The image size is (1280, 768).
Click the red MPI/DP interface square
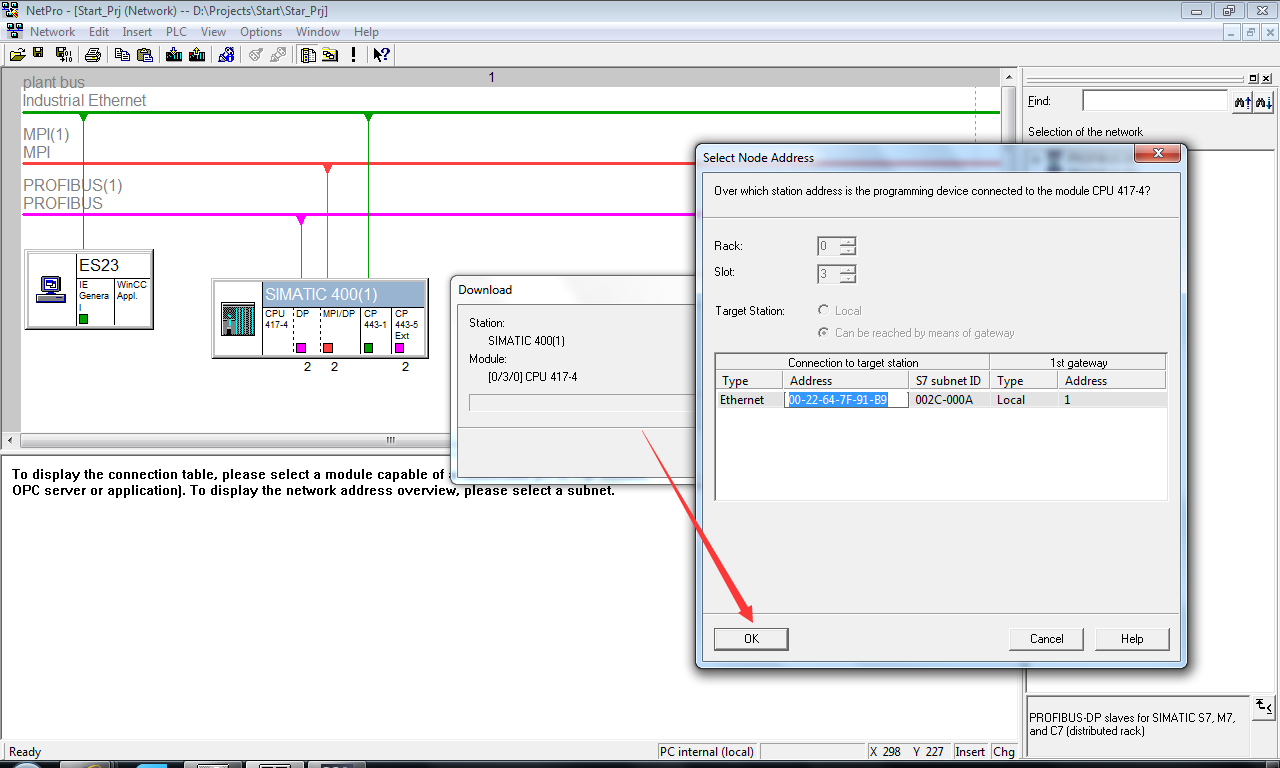[x=327, y=348]
